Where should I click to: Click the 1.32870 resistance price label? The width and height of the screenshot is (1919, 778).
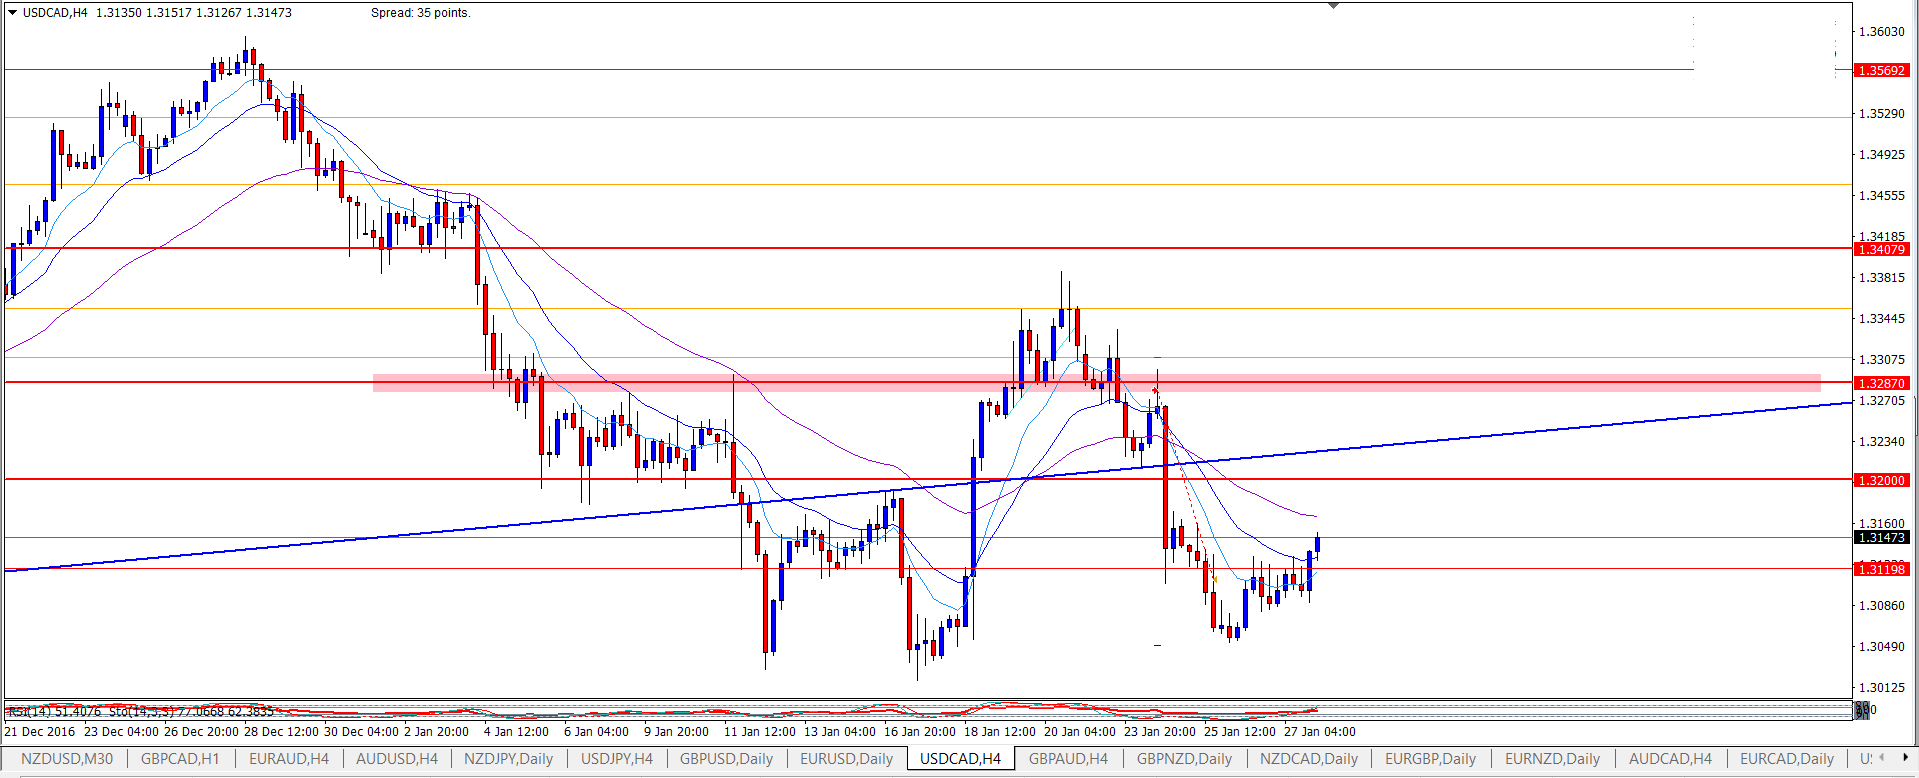click(1882, 383)
